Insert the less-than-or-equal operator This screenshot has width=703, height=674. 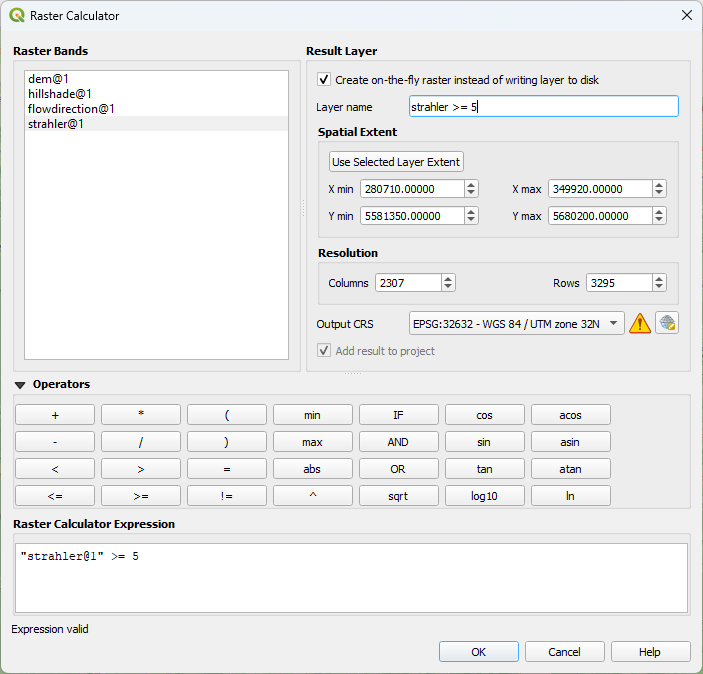(x=55, y=496)
